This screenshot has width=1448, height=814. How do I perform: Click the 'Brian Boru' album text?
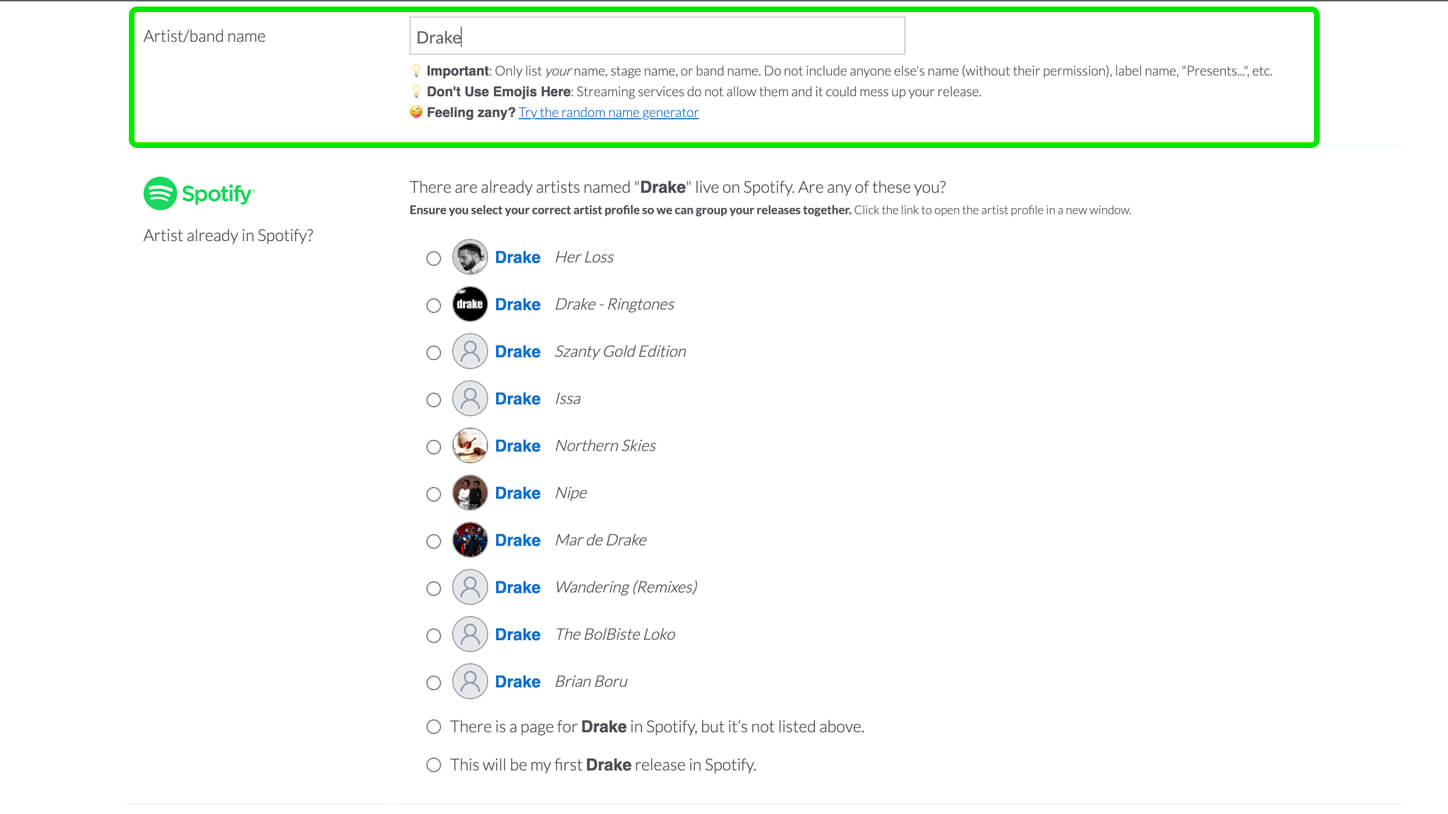(591, 681)
